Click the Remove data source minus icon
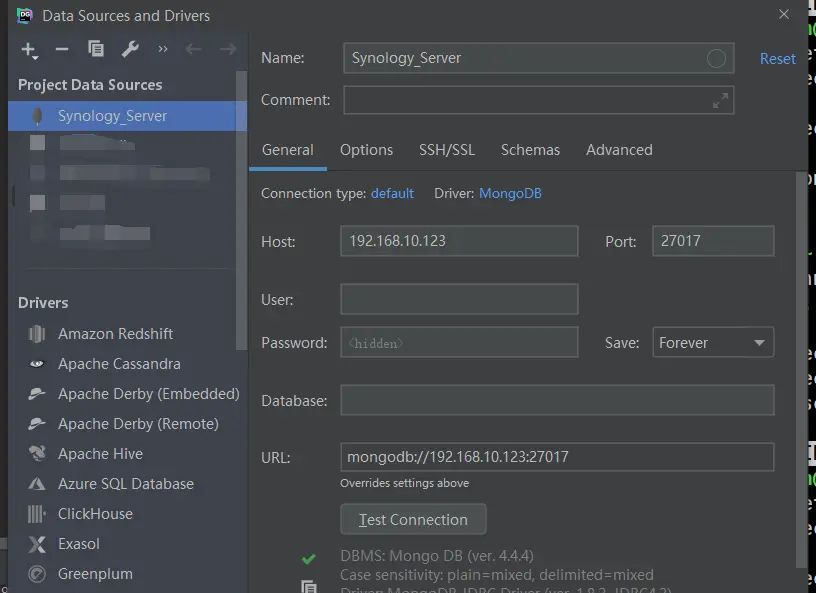 point(62,49)
